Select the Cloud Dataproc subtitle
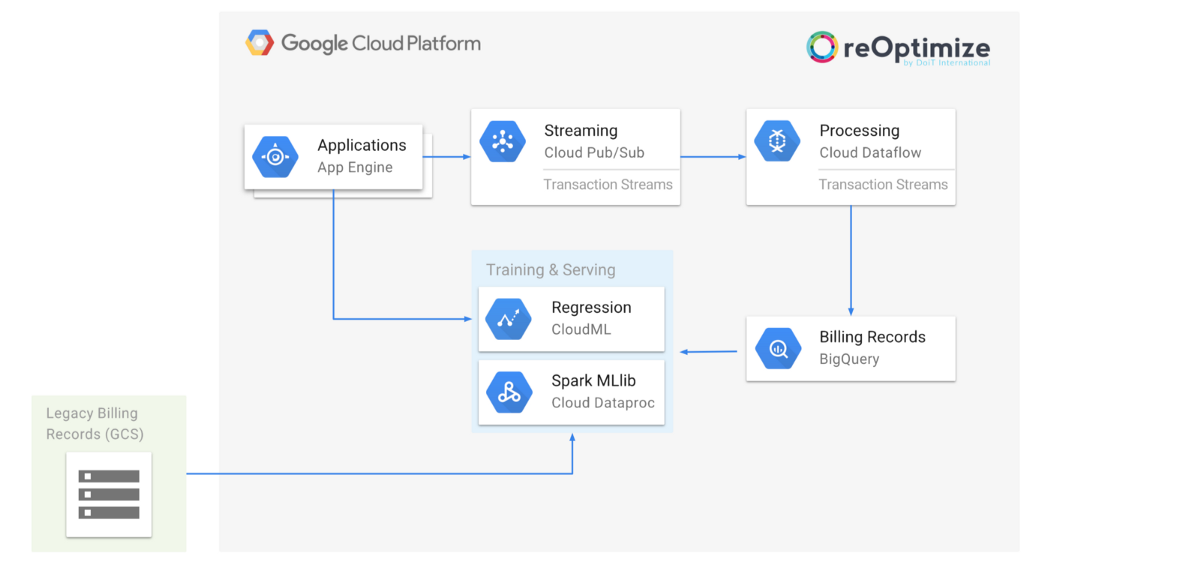Screen dimensions: 1200x564 pyautogui.click(x=603, y=403)
